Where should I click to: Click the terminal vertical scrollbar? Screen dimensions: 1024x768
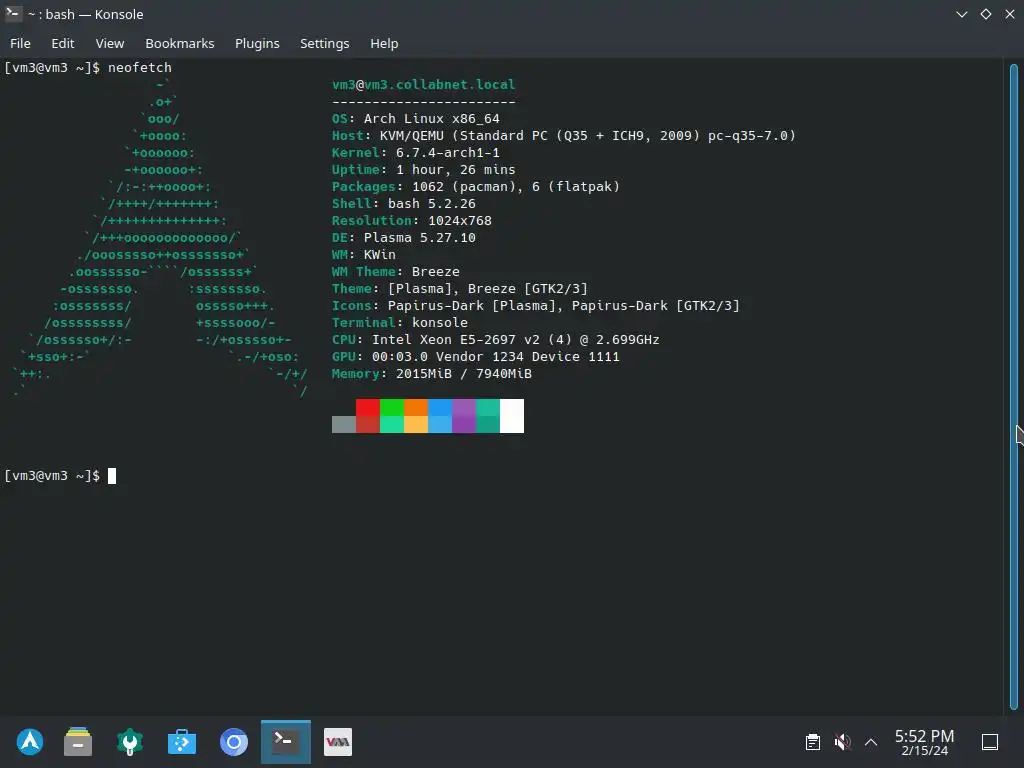coord(1014,385)
